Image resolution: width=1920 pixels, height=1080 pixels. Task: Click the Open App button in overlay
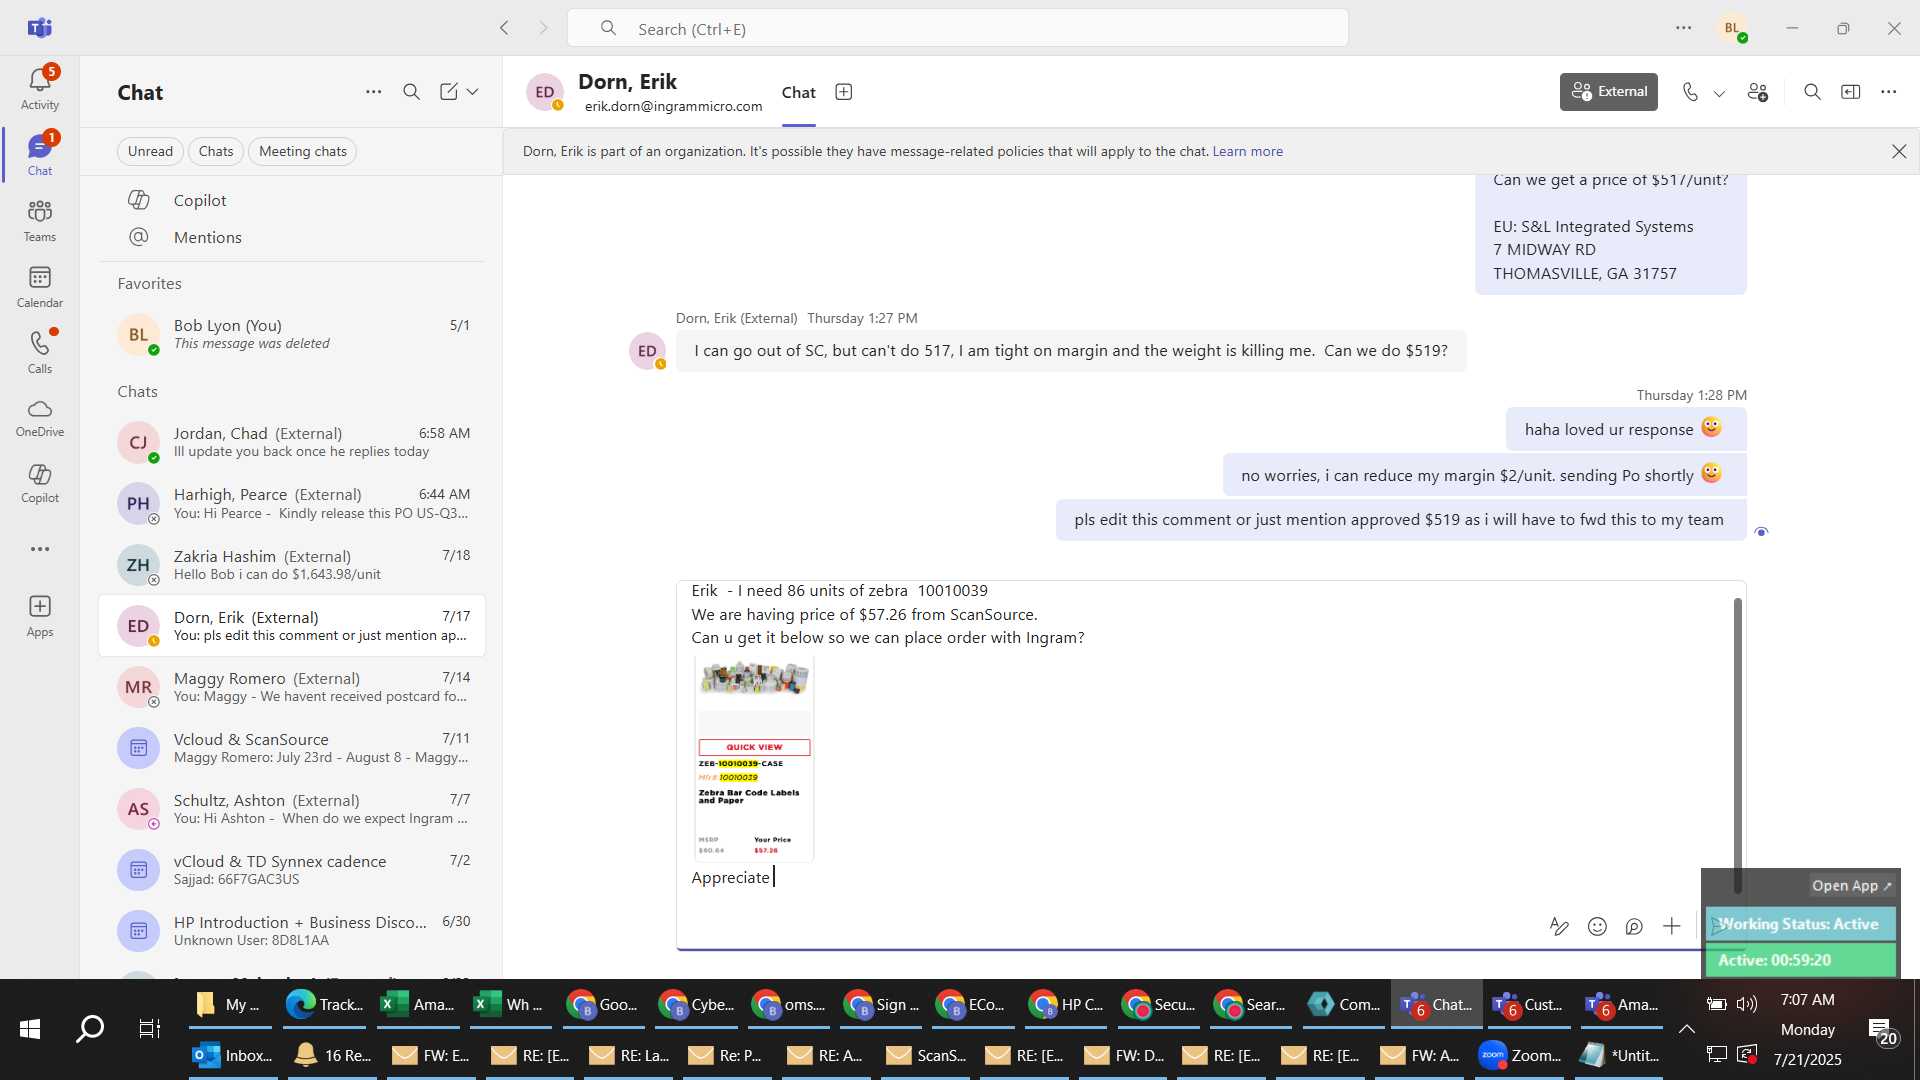click(x=1851, y=885)
